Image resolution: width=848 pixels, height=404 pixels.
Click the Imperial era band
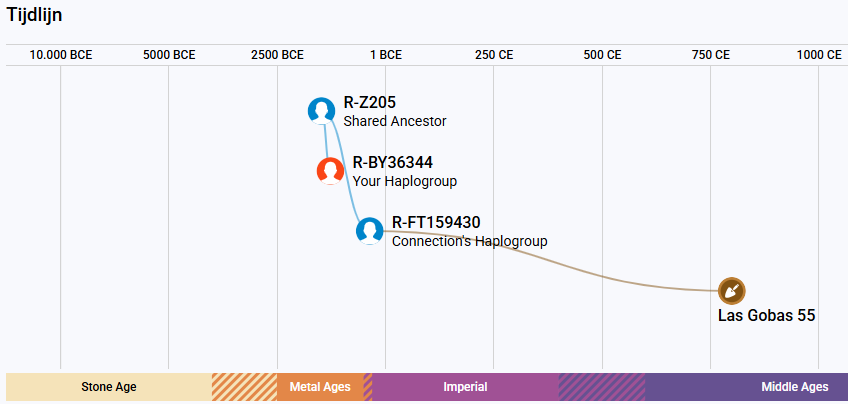pyautogui.click(x=465, y=387)
